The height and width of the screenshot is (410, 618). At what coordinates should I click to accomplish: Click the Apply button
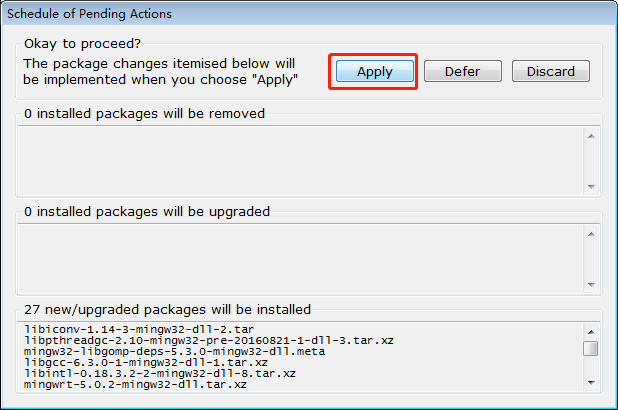pos(374,71)
